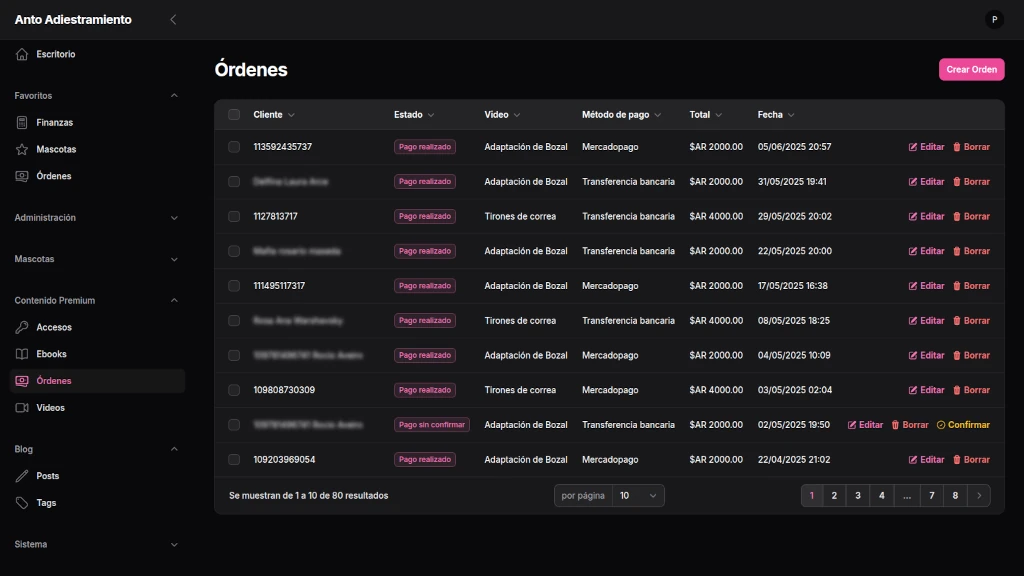Click the Escritorio home icon
The width and height of the screenshot is (1024, 576).
pyautogui.click(x=22, y=54)
